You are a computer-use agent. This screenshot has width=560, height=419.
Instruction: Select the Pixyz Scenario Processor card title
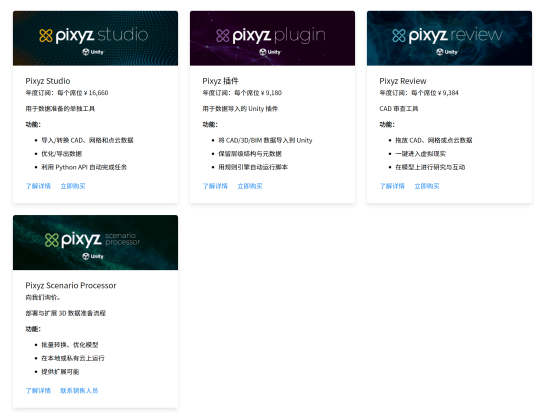[71, 285]
